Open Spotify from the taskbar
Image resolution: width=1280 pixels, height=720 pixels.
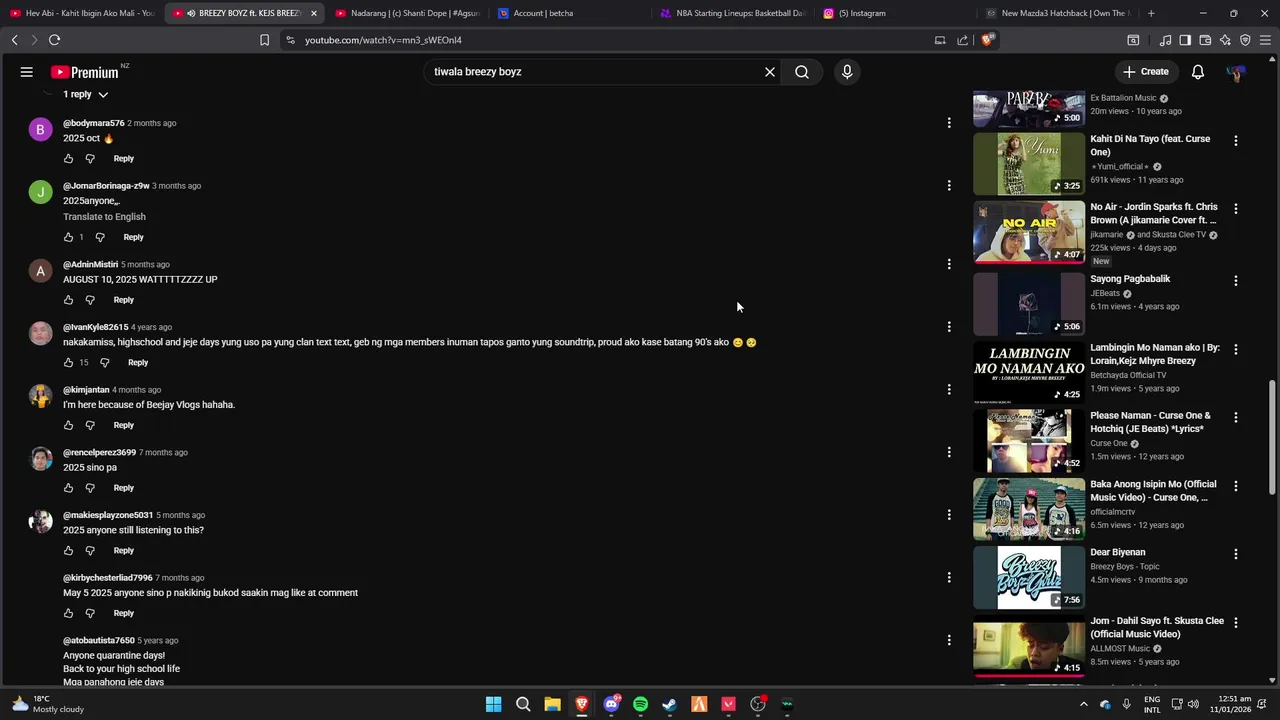point(640,704)
